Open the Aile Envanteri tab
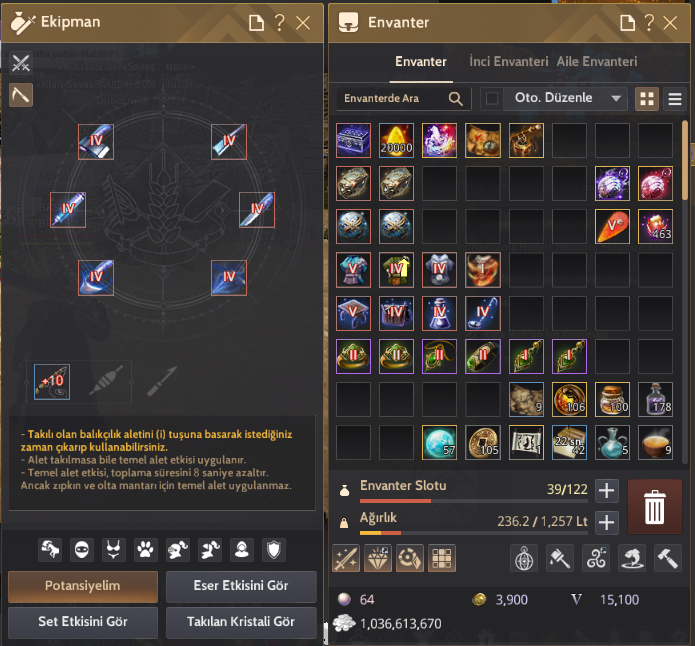The image size is (695, 646). coord(597,61)
